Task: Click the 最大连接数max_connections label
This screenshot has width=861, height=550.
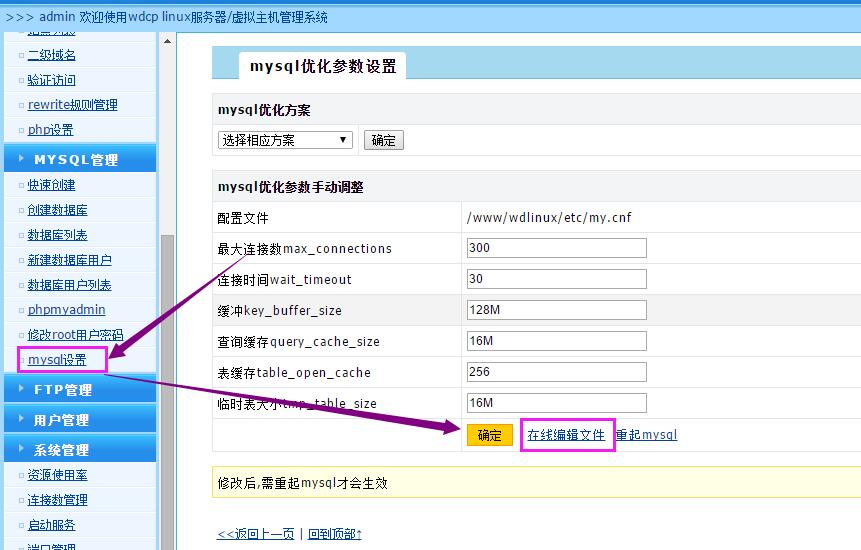Action: point(305,249)
